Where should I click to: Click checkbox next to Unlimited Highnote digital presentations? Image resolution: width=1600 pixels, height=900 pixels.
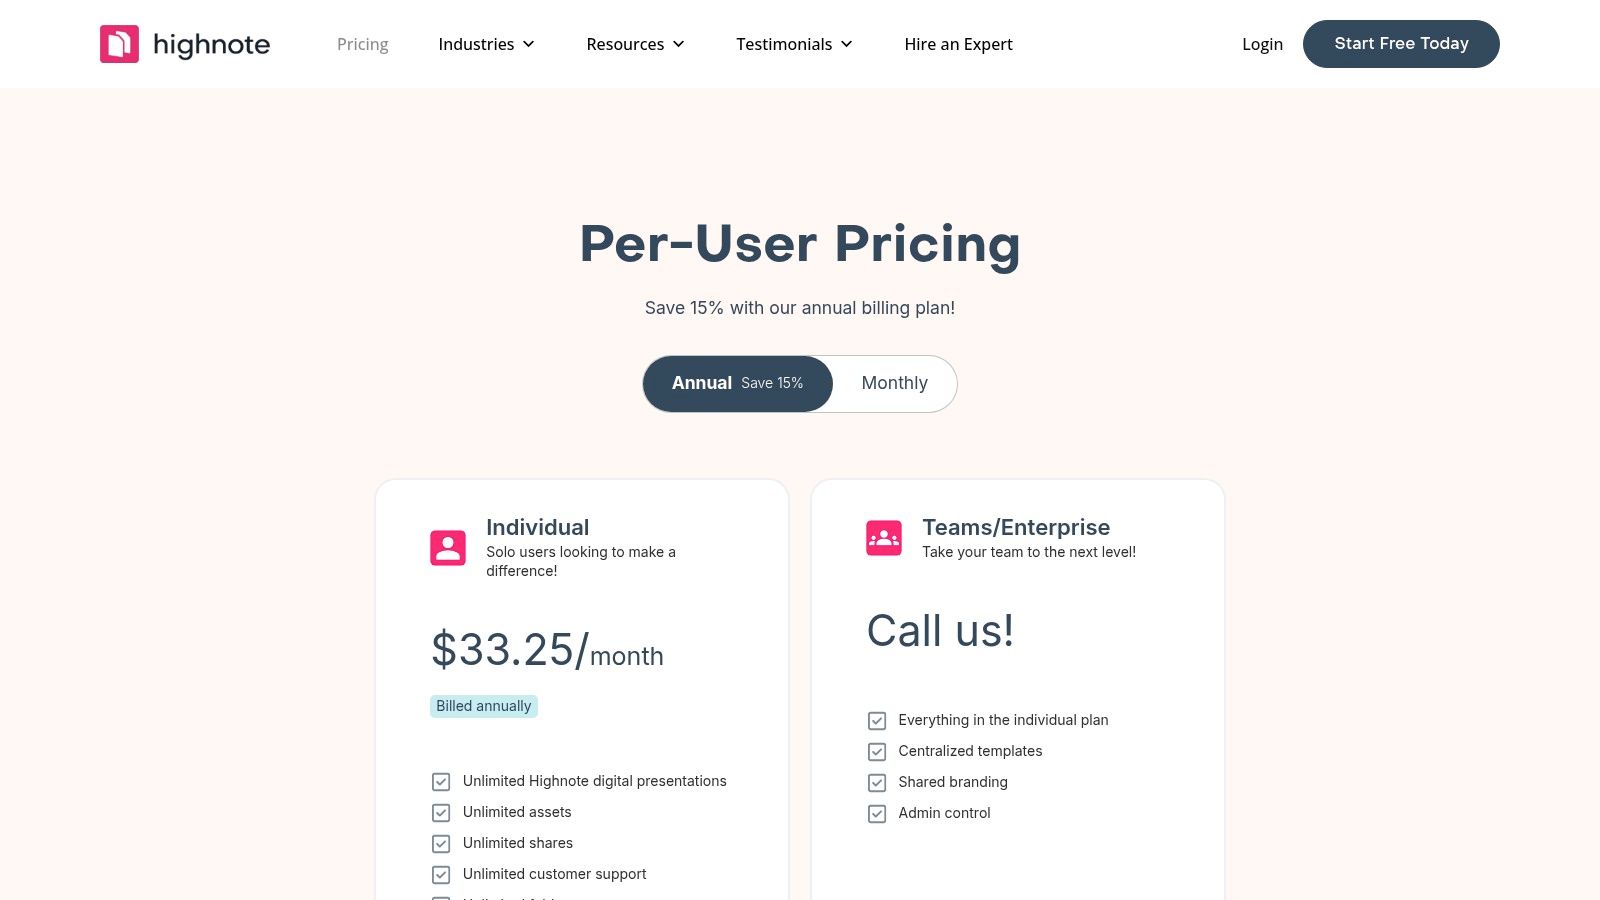[441, 782]
